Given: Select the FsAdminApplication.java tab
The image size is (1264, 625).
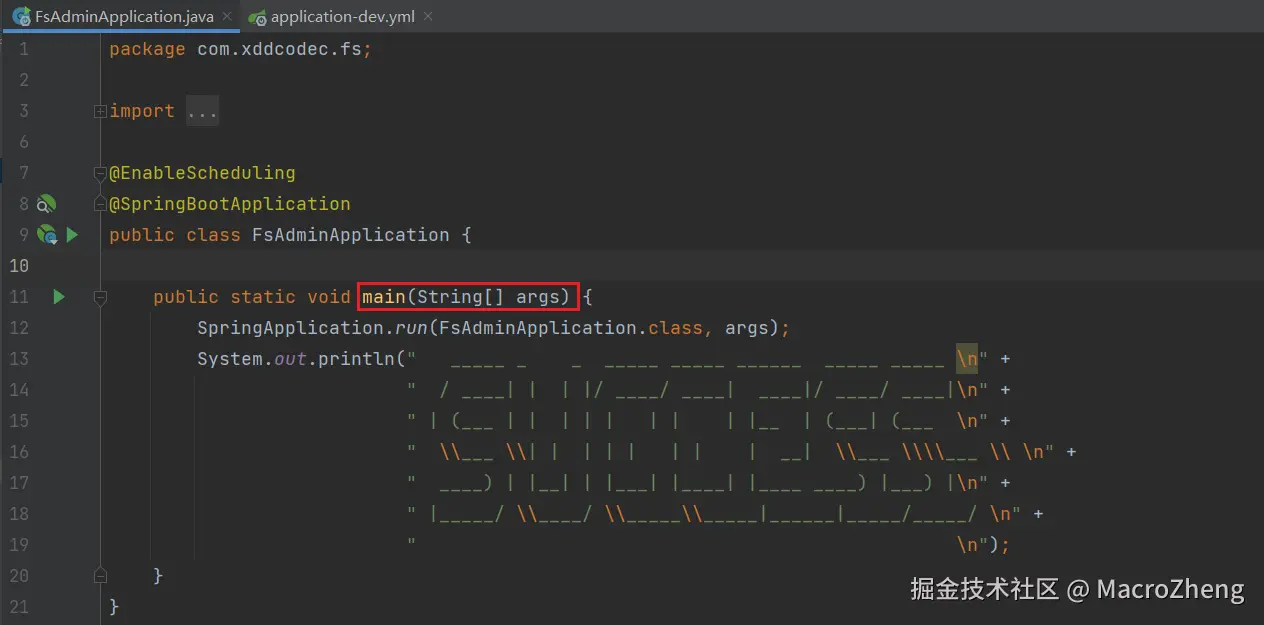Looking at the screenshot, I should [124, 17].
